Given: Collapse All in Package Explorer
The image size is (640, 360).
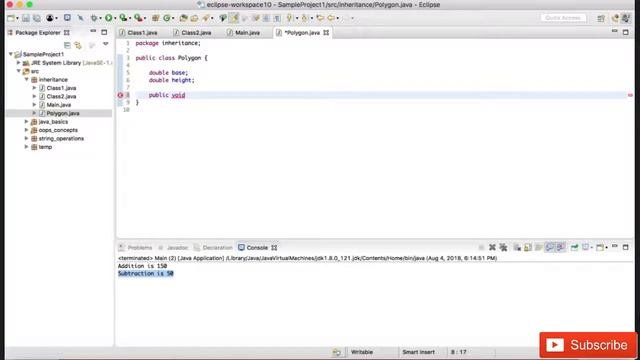Looking at the screenshot, I should point(67,45).
